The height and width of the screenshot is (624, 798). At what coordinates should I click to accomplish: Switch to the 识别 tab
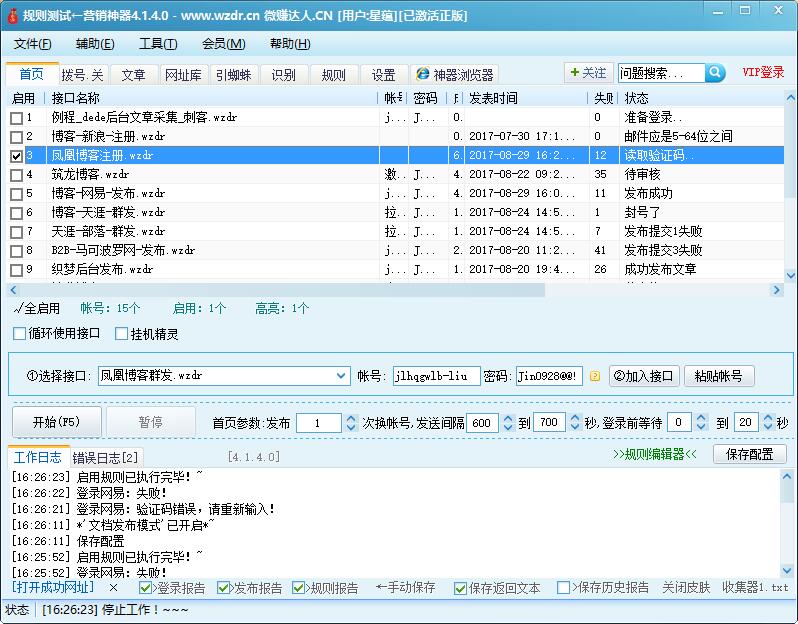283,75
